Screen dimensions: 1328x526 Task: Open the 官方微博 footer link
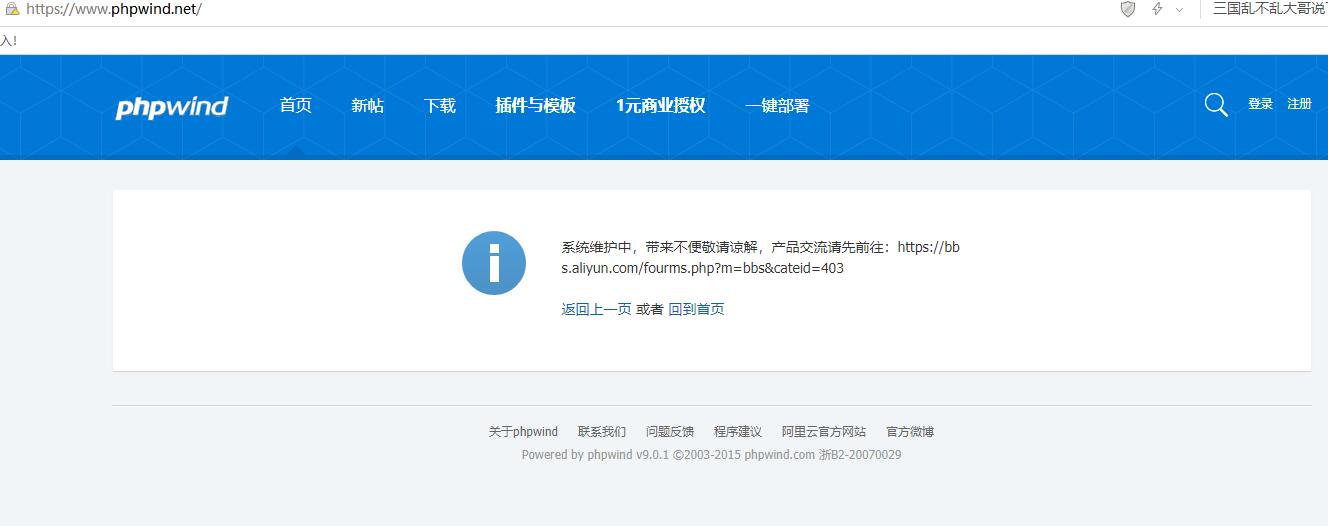pos(910,432)
